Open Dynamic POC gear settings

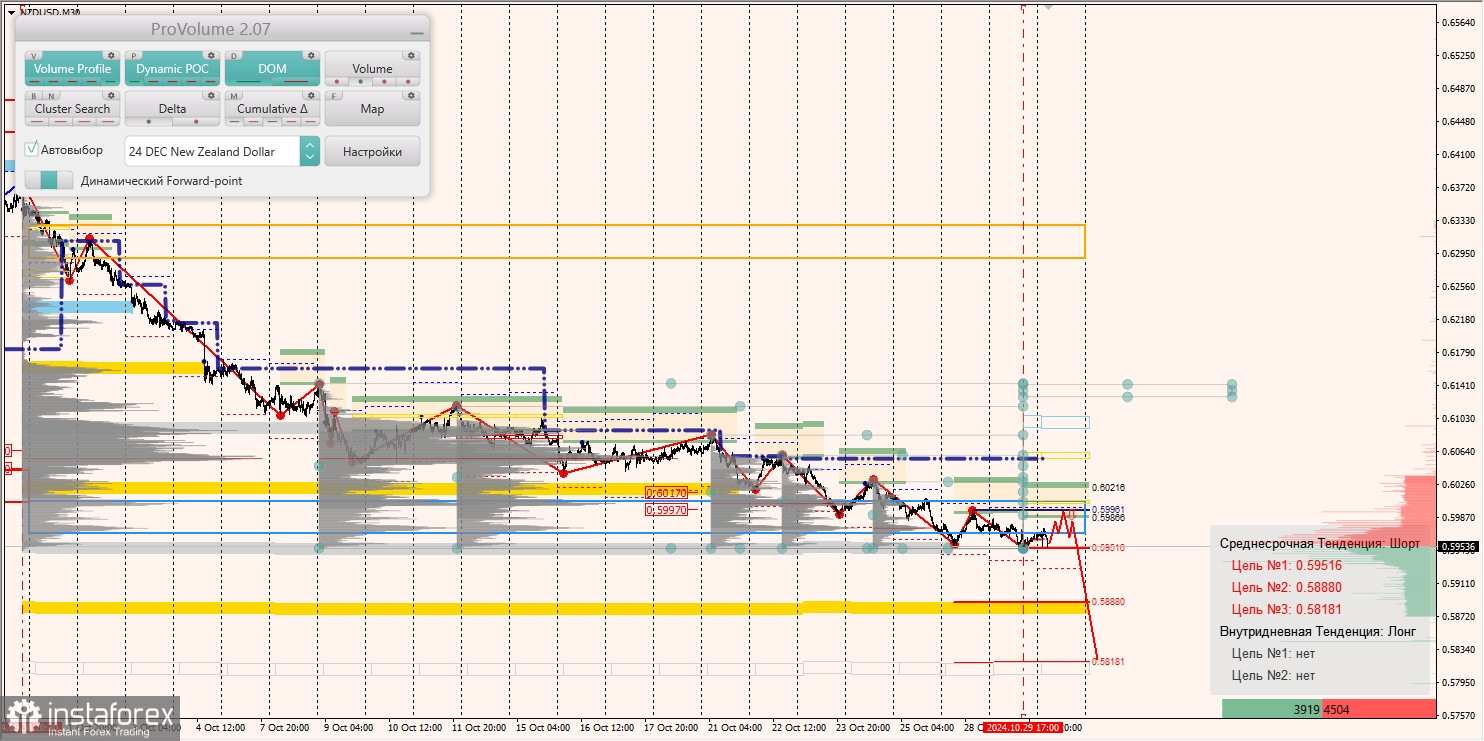(x=211, y=55)
